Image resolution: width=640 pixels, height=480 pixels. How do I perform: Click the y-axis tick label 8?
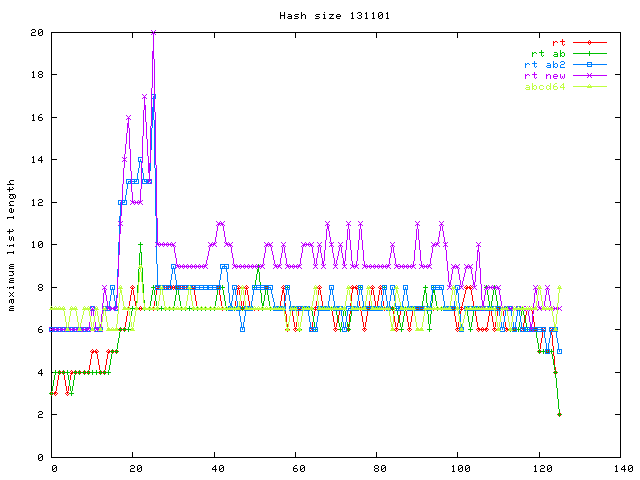pyautogui.click(x=40, y=287)
